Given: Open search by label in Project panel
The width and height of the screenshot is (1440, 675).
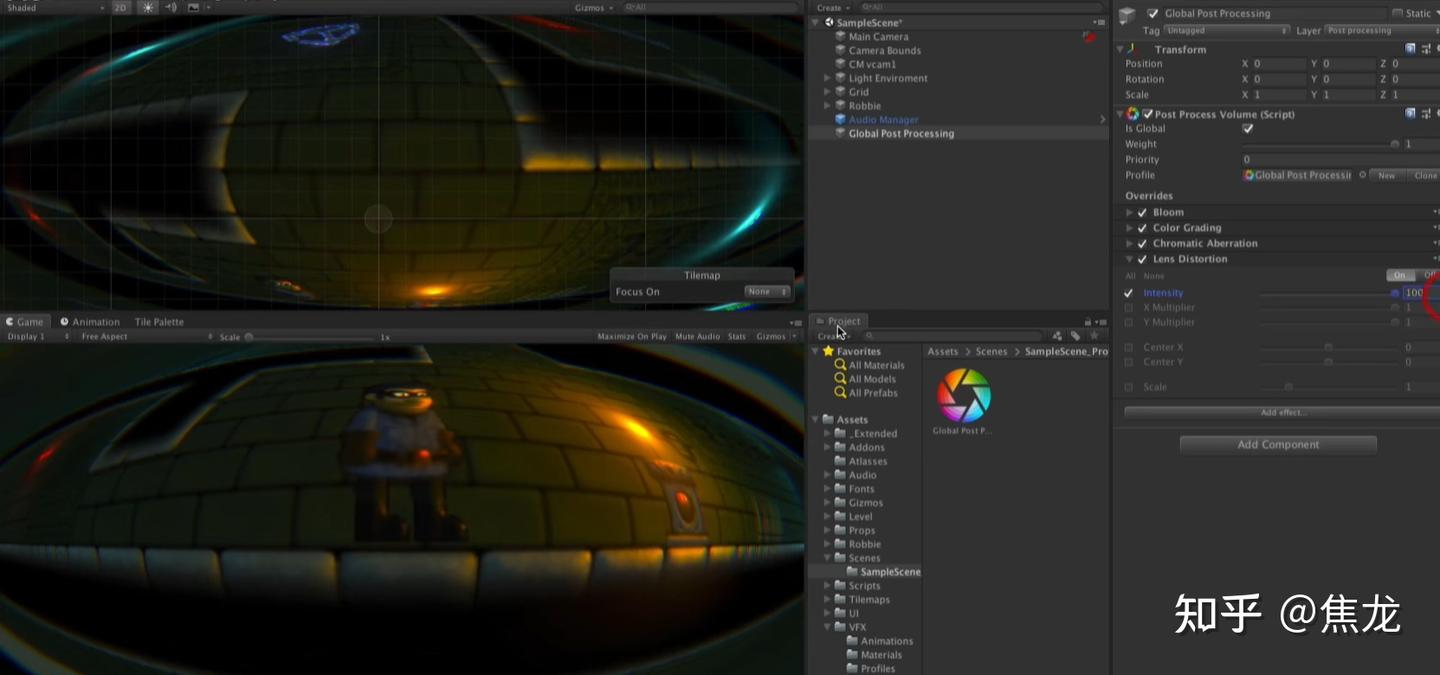Looking at the screenshot, I should [x=1078, y=335].
